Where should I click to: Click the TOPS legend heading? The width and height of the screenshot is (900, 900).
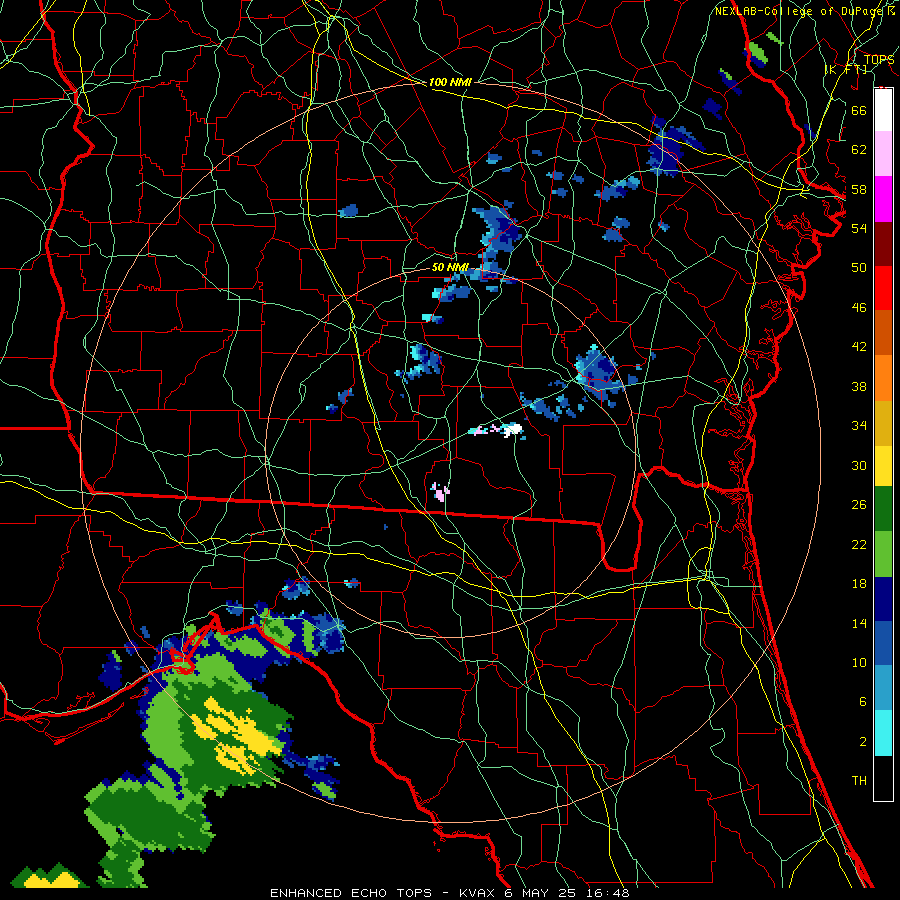tap(878, 59)
